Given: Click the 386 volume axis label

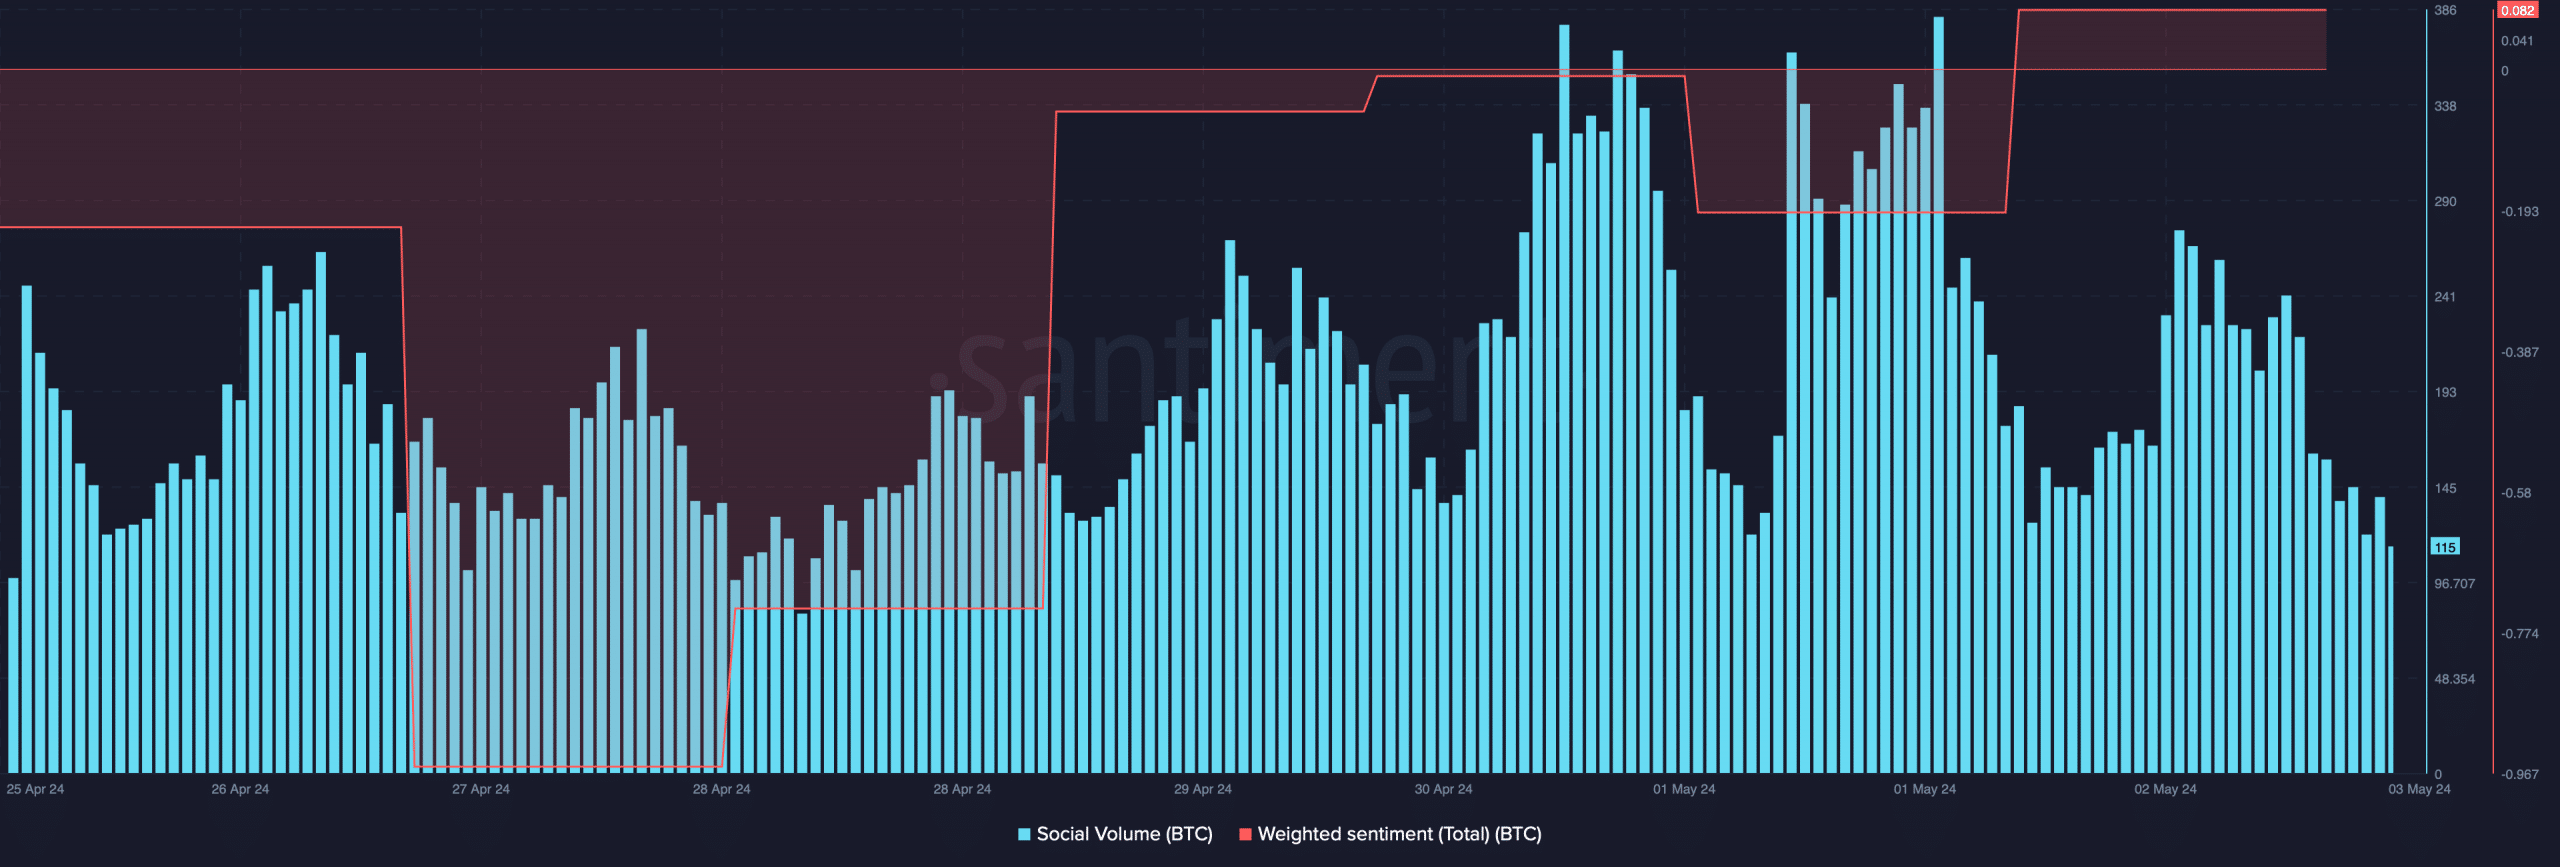Looking at the screenshot, I should [x=2445, y=10].
